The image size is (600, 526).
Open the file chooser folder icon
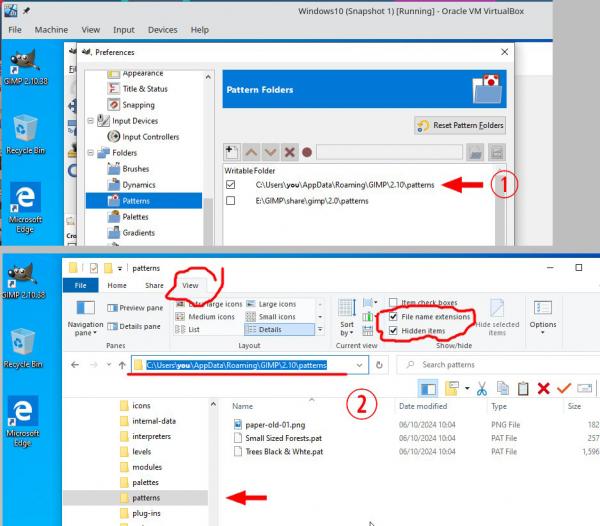coord(475,153)
